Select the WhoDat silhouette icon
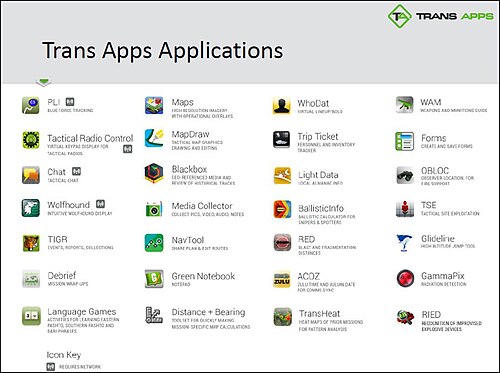 pyautogui.click(x=282, y=105)
